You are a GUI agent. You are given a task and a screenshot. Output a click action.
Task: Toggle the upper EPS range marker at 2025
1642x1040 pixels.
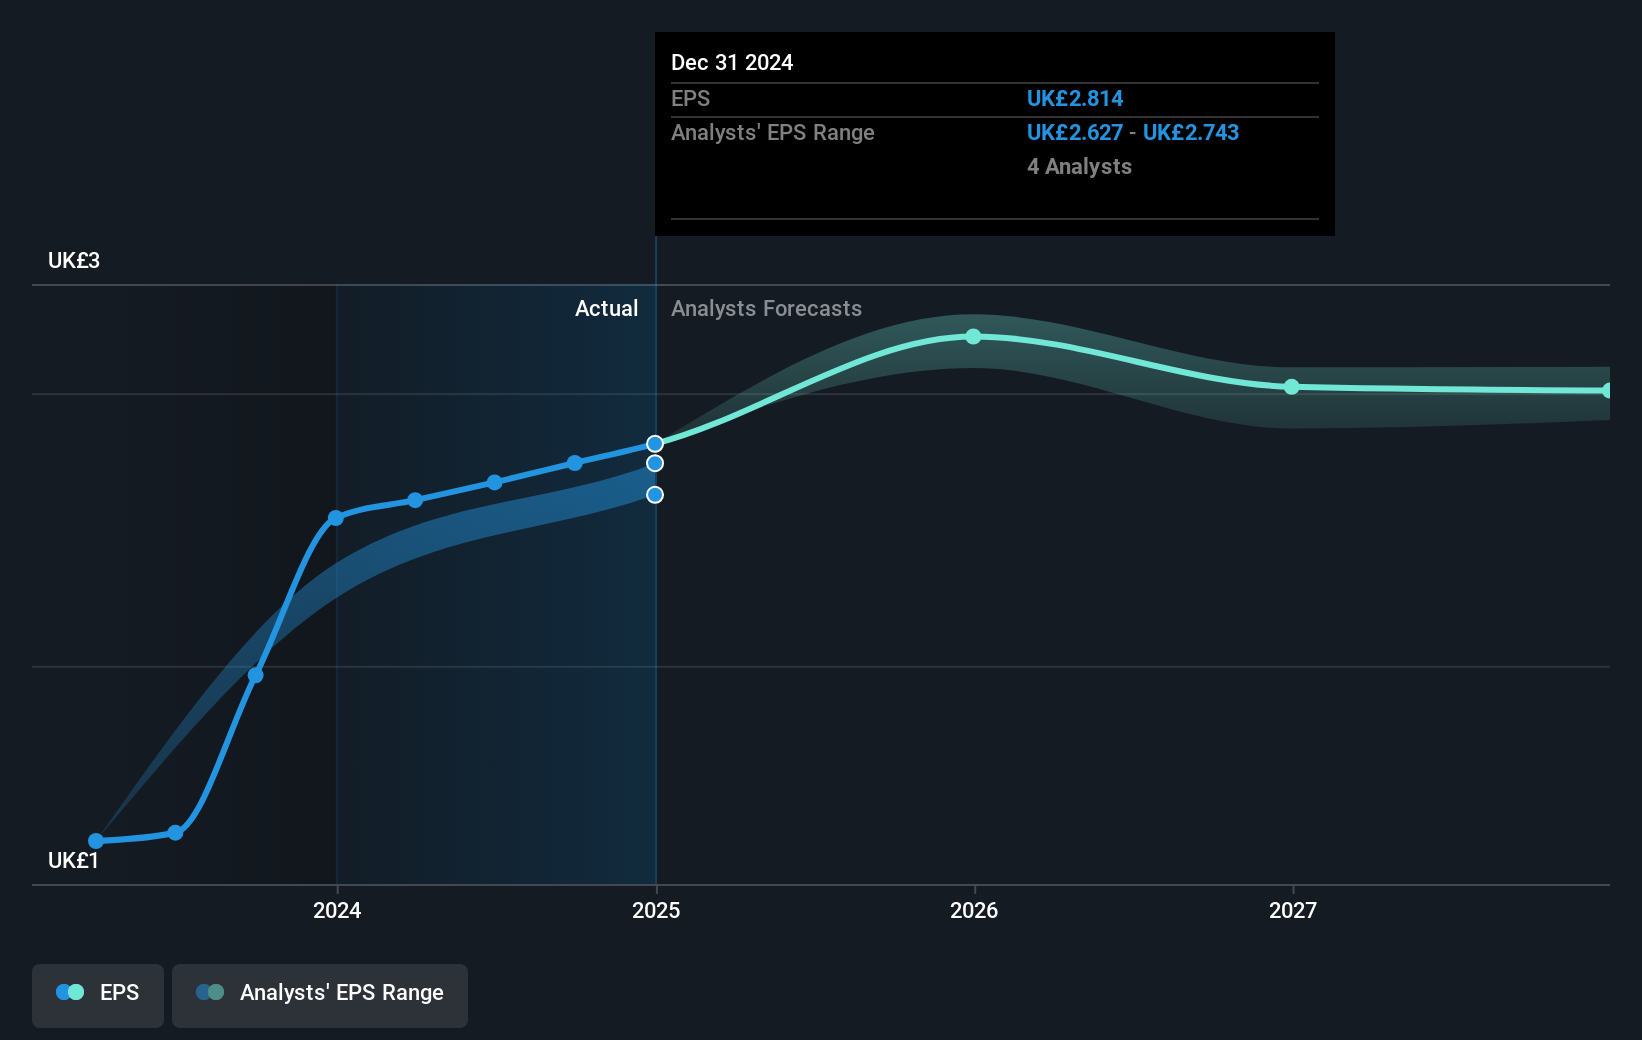[655, 462]
